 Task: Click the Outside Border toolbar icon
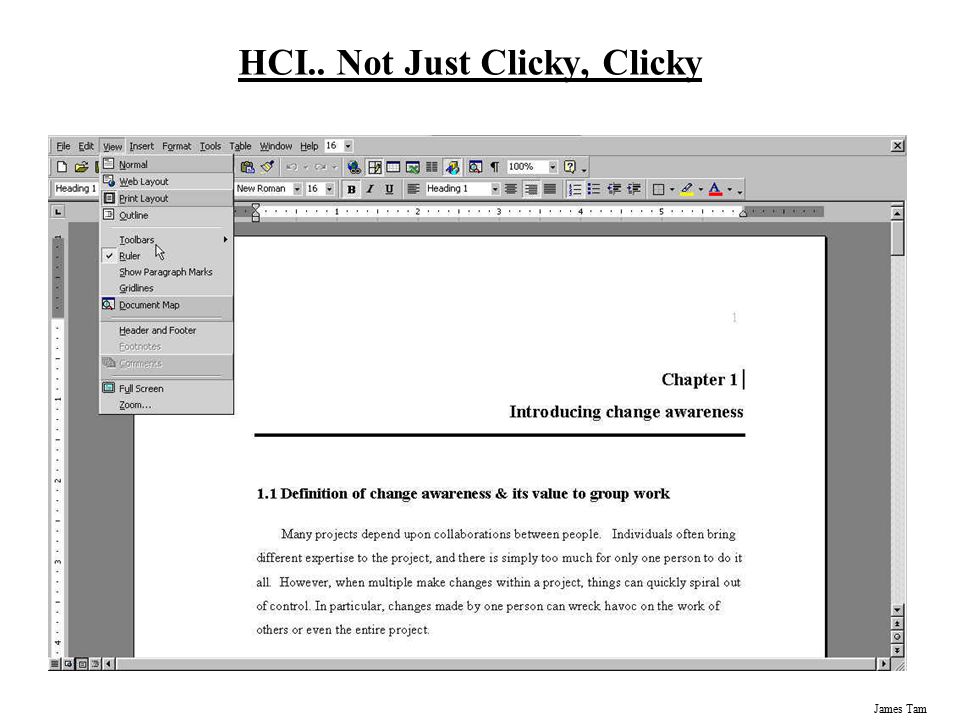(658, 190)
